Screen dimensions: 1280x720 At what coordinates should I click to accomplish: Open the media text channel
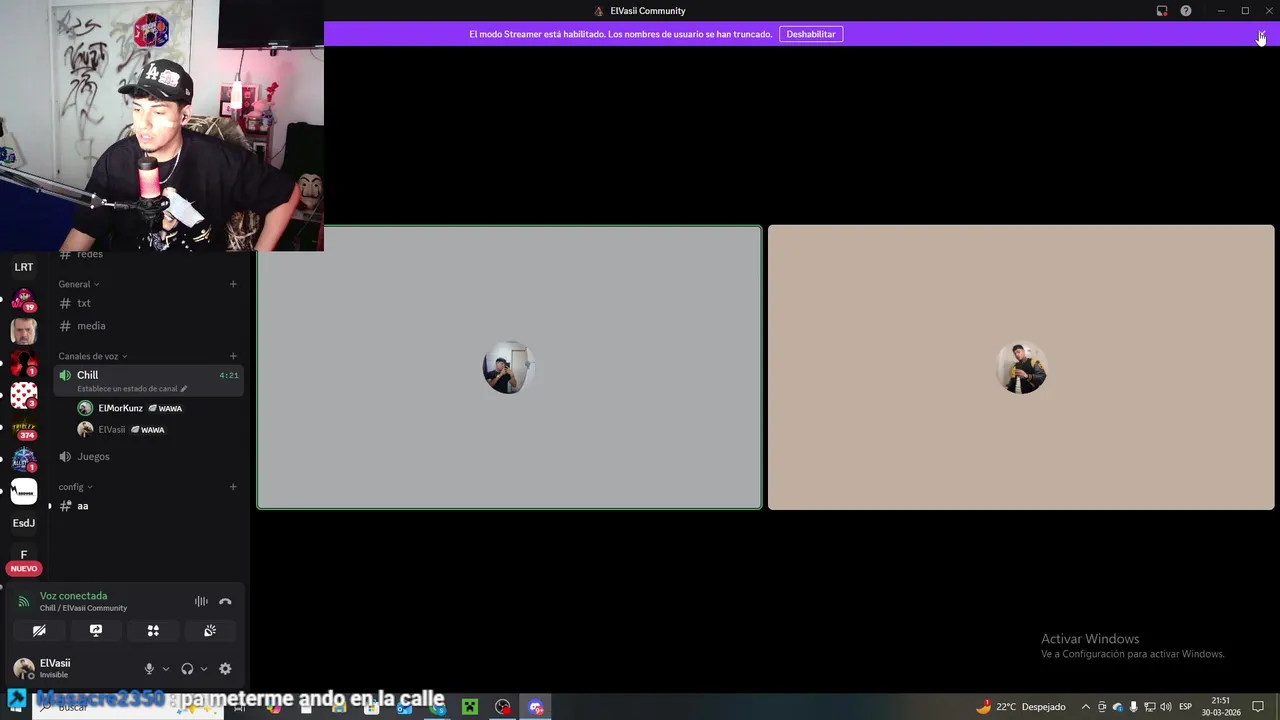coord(148,326)
